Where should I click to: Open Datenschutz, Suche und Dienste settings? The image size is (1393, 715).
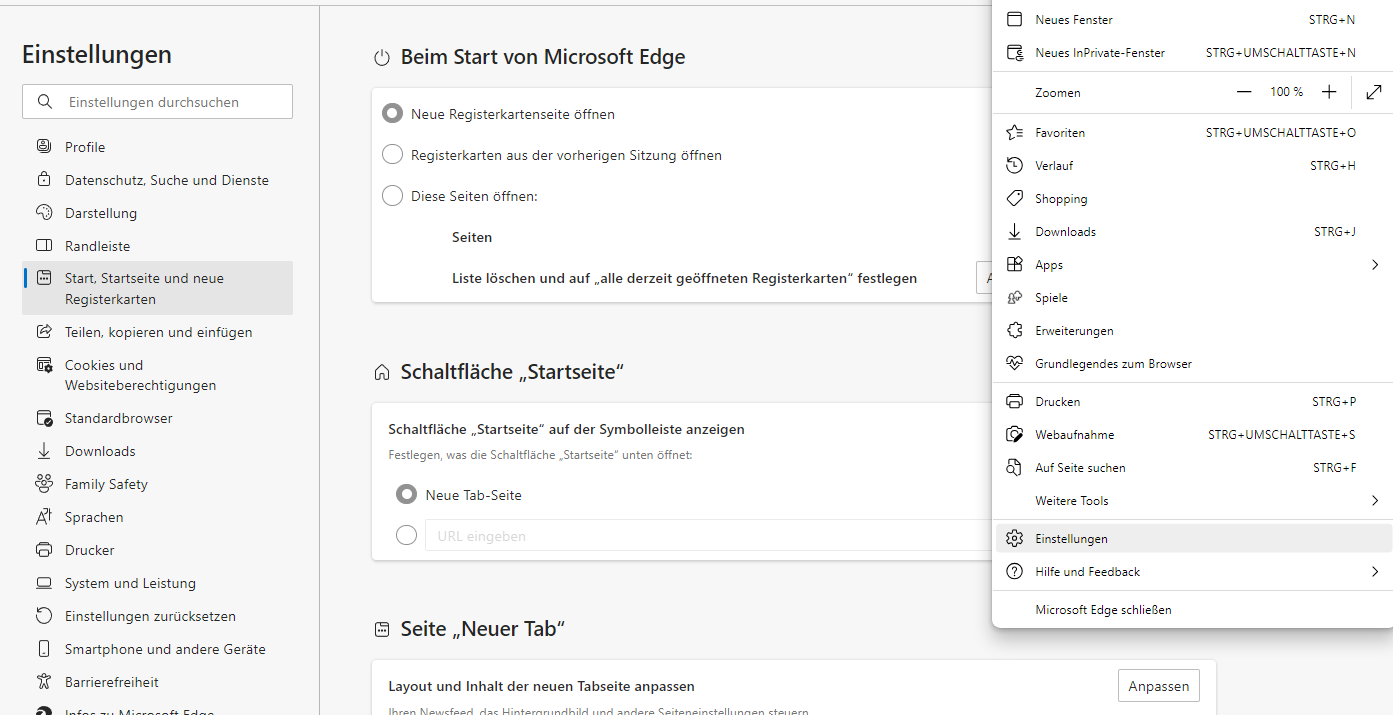[x=166, y=180]
